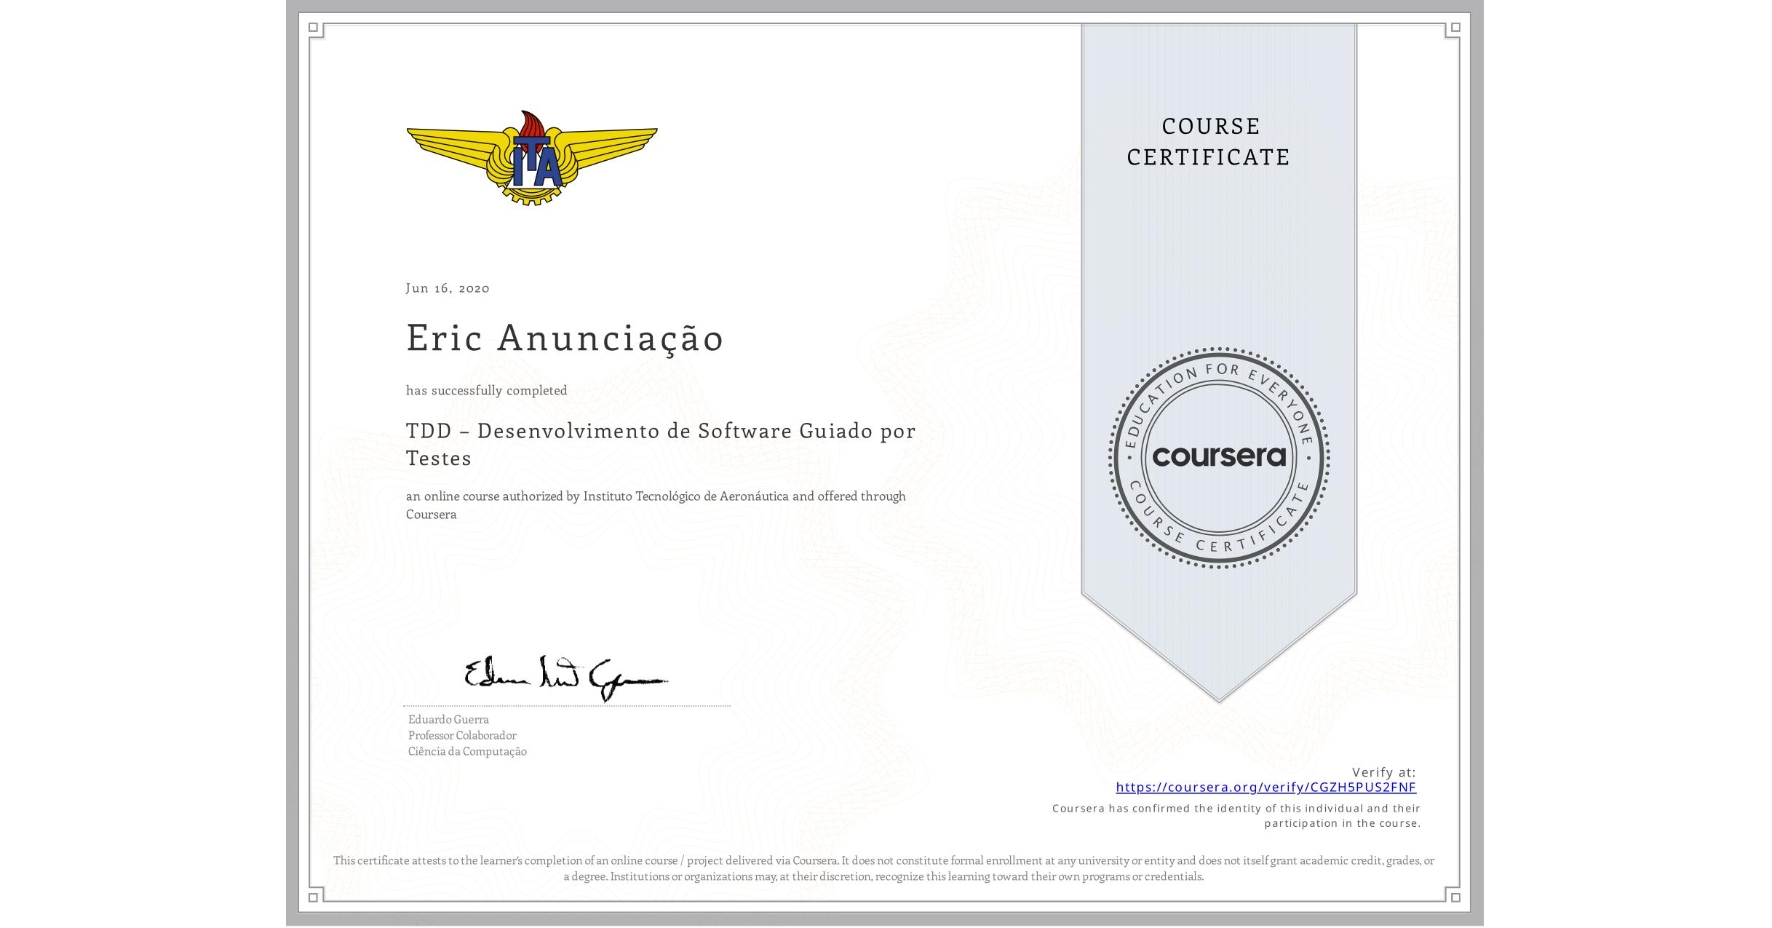Click the ITA winged logo
The height and width of the screenshot is (928, 1772).
pos(532,158)
